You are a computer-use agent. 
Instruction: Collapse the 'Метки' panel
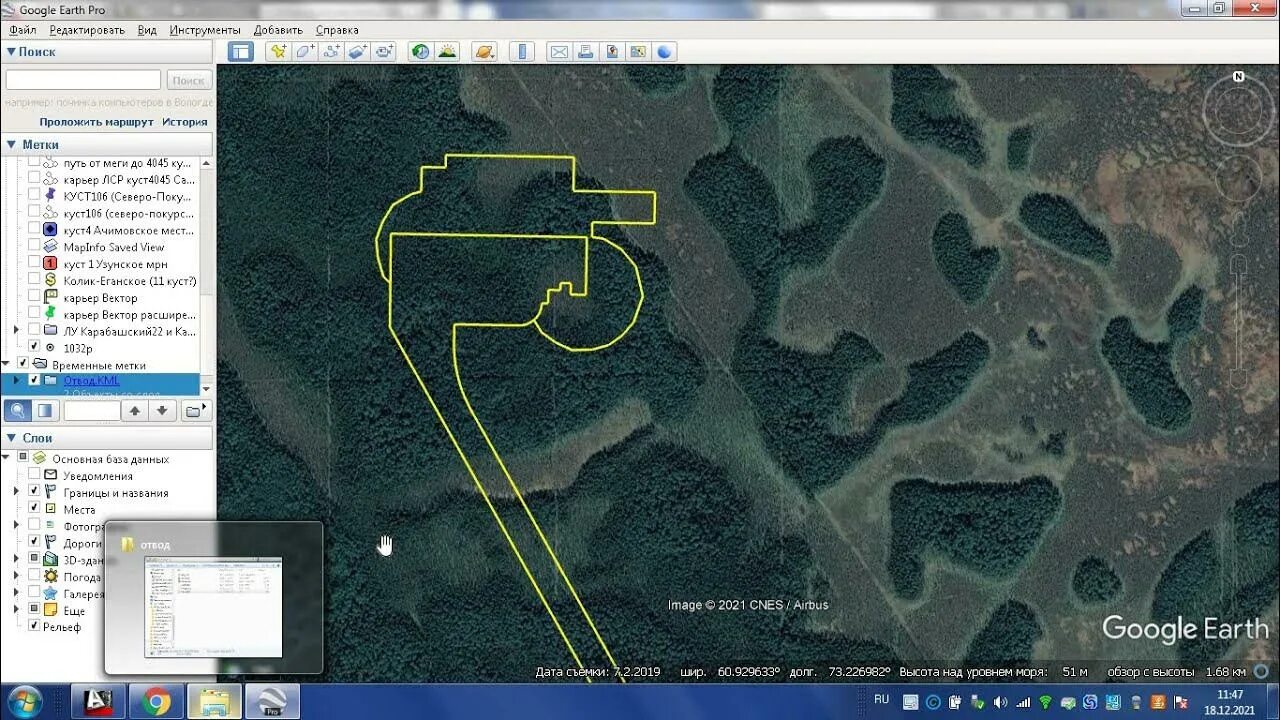coord(11,144)
